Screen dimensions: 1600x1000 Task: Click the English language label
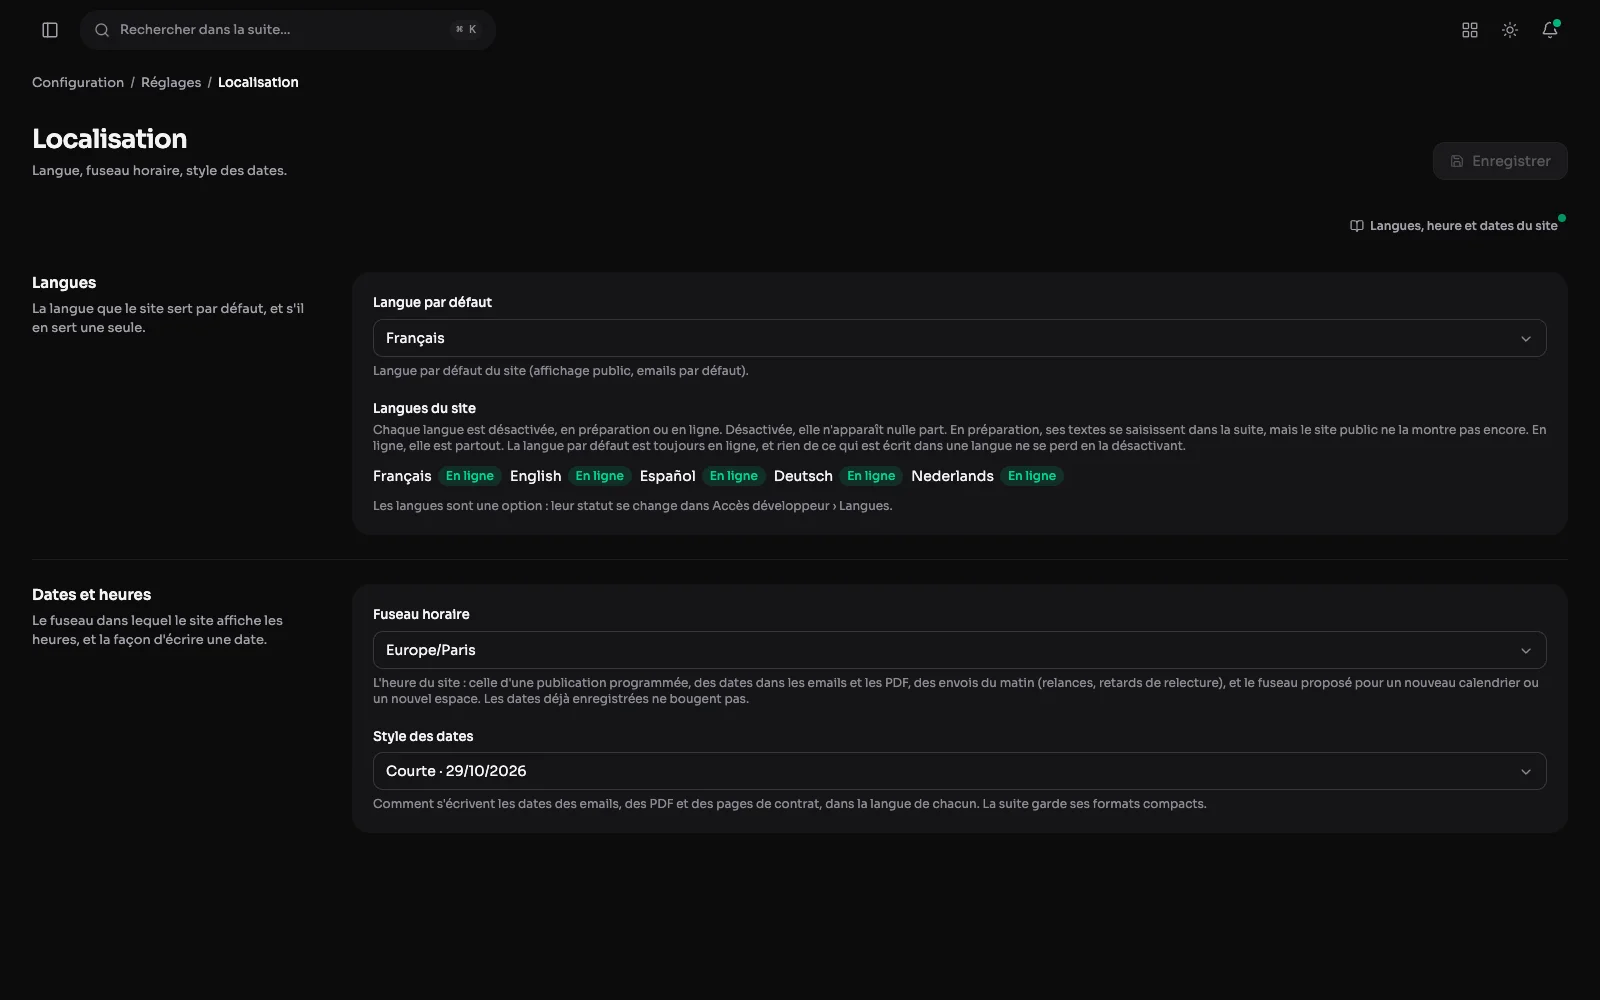(535, 476)
